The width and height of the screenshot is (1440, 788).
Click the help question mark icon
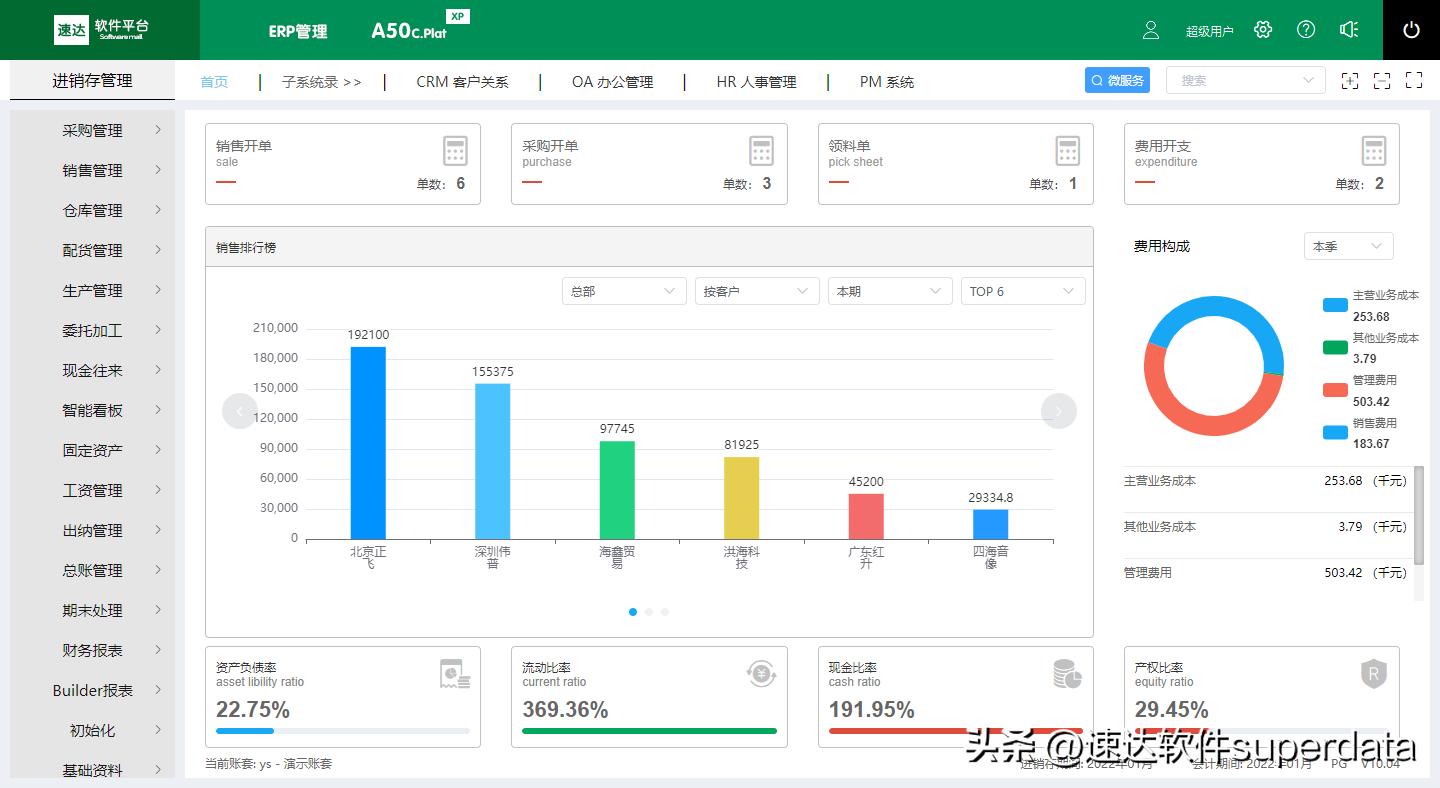coord(1306,30)
